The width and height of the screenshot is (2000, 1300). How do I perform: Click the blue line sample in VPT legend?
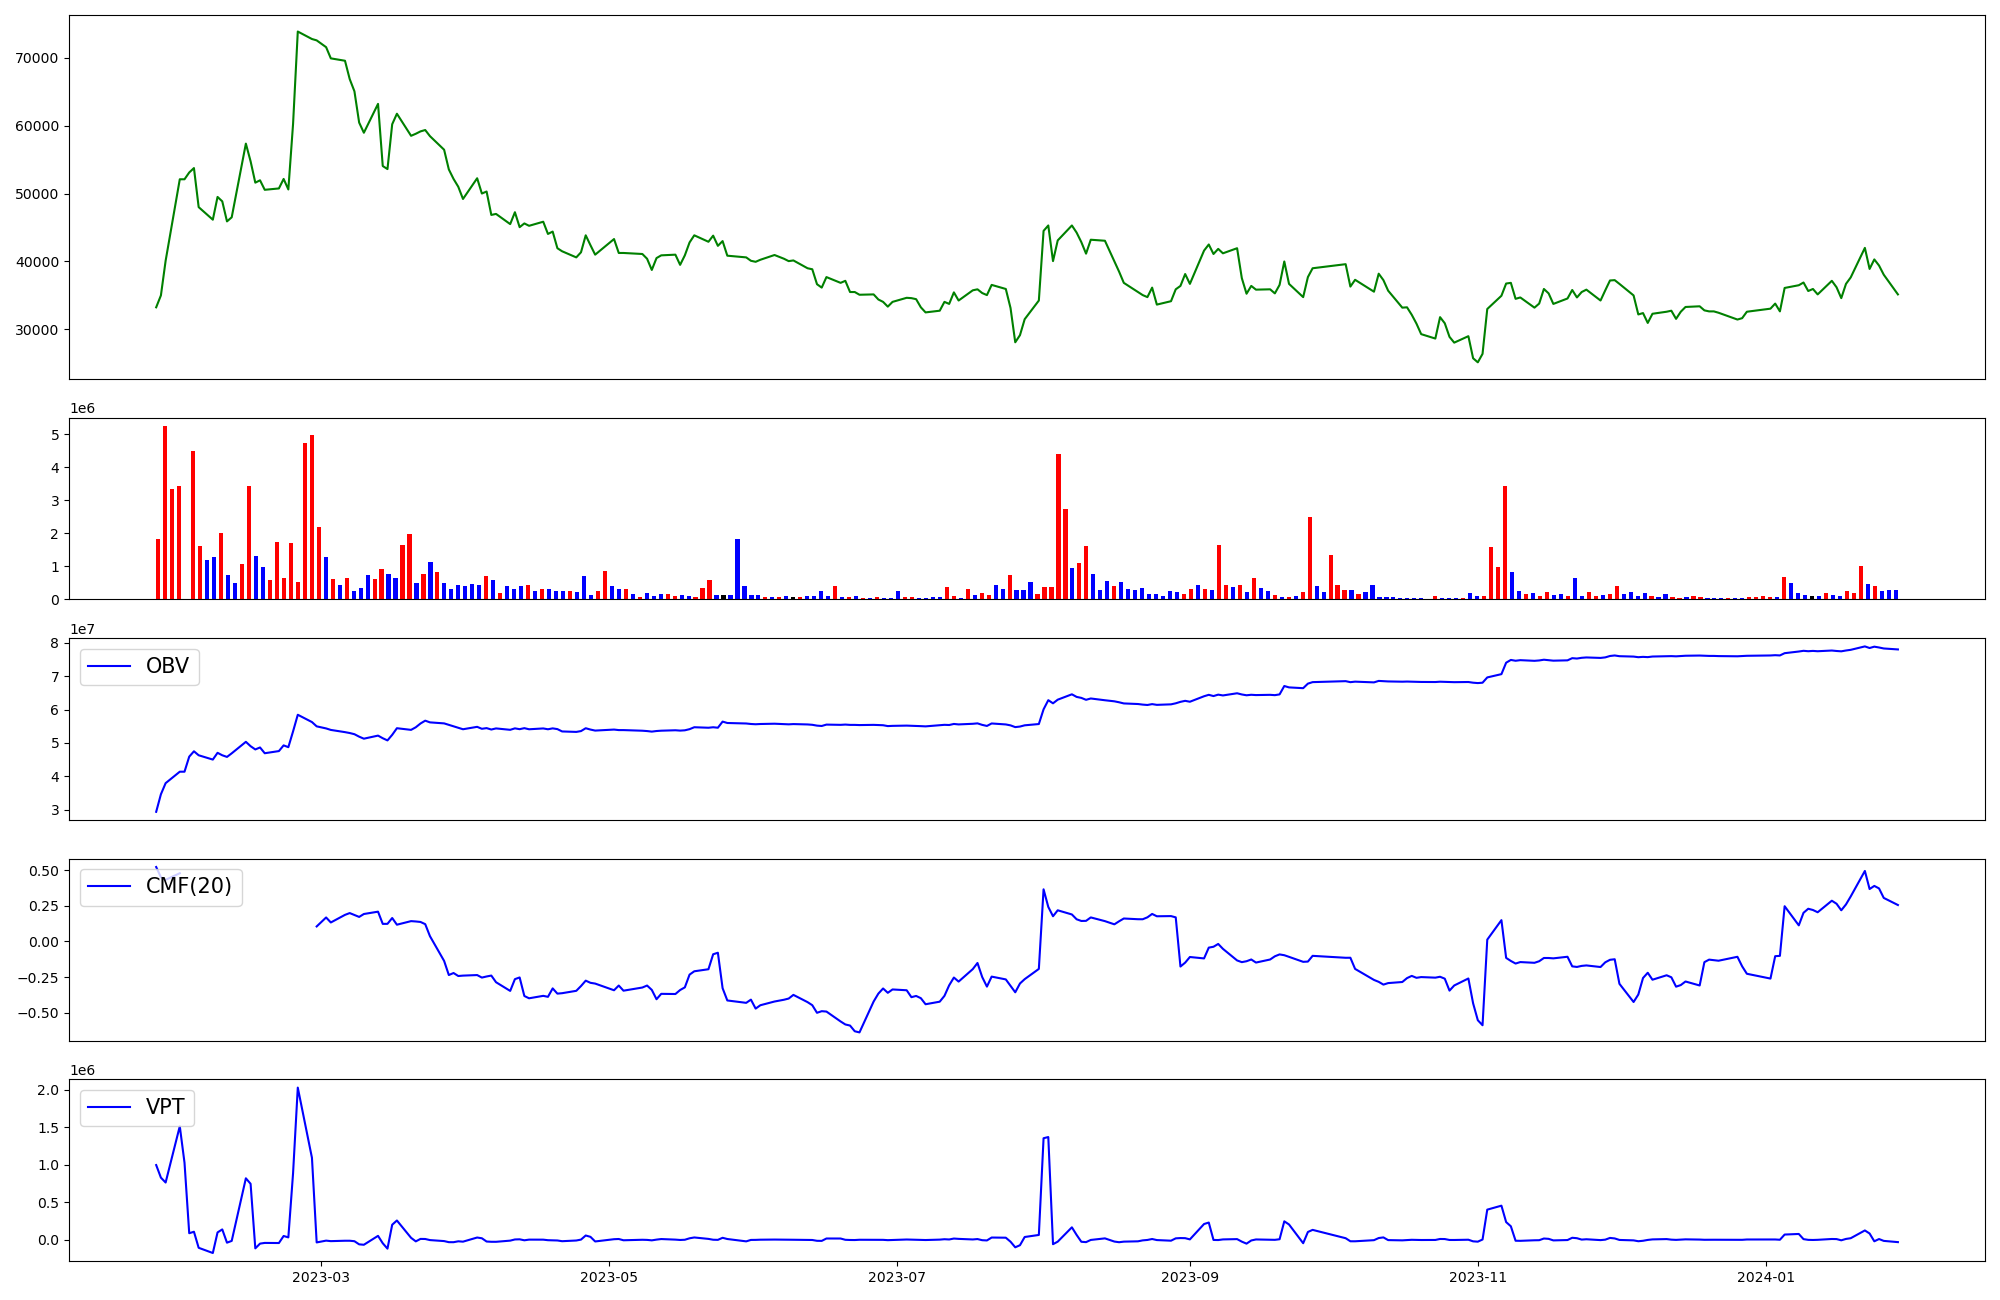[110, 1107]
